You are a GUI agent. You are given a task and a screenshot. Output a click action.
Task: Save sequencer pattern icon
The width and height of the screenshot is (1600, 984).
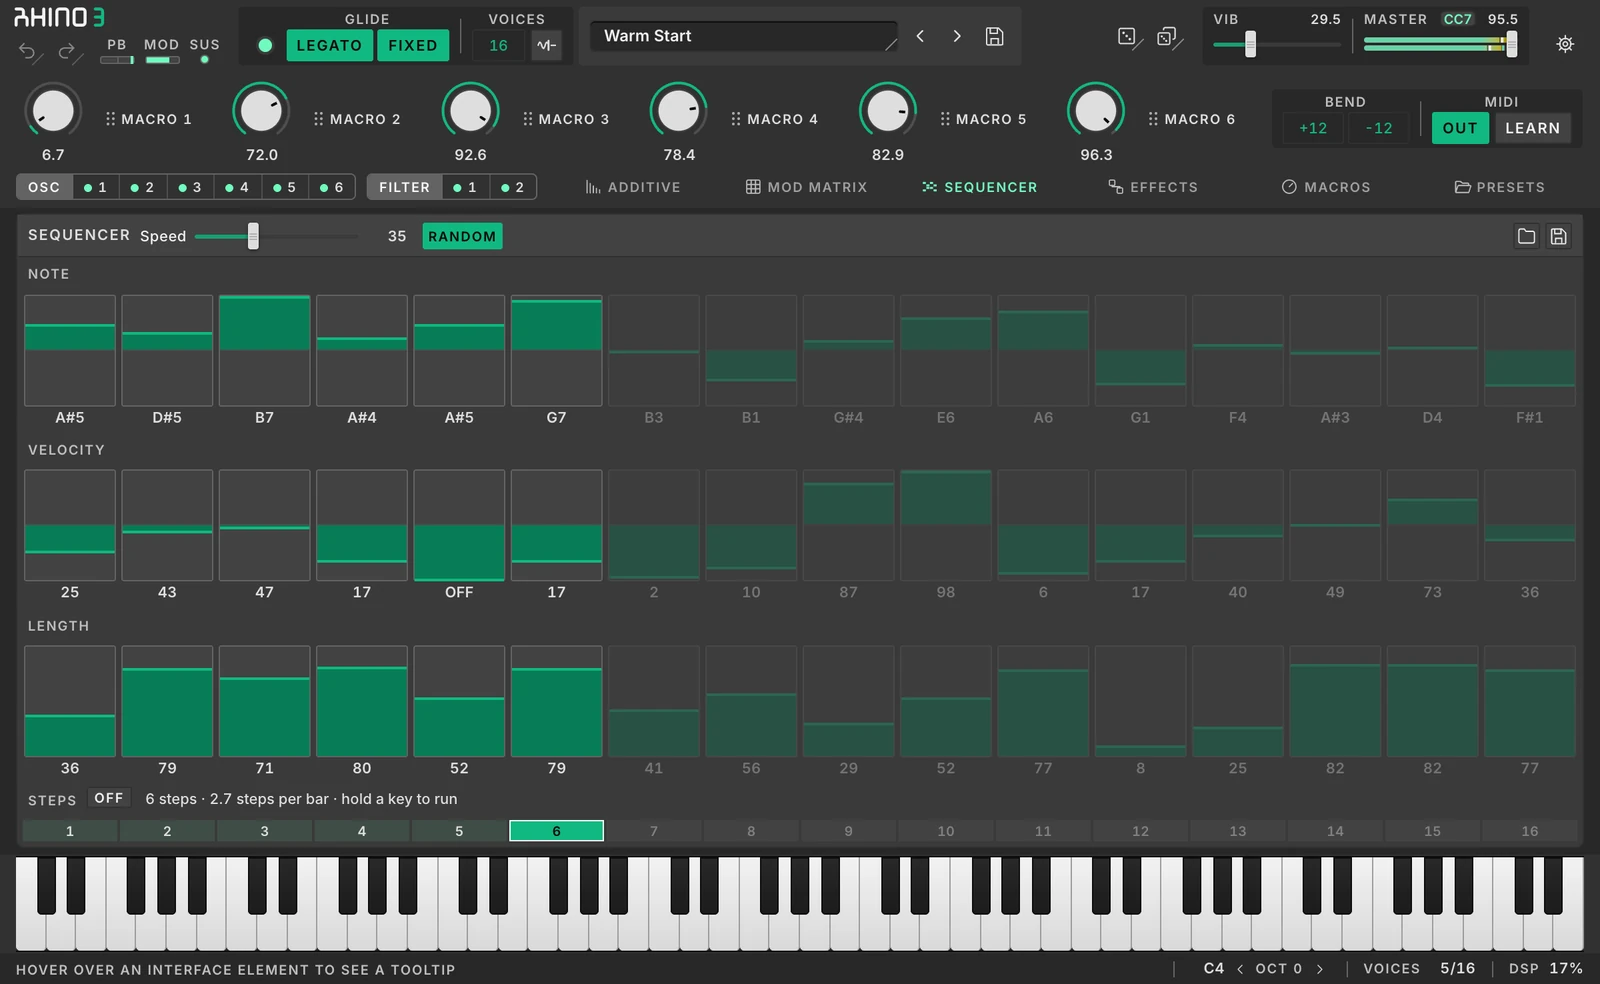[1558, 236]
